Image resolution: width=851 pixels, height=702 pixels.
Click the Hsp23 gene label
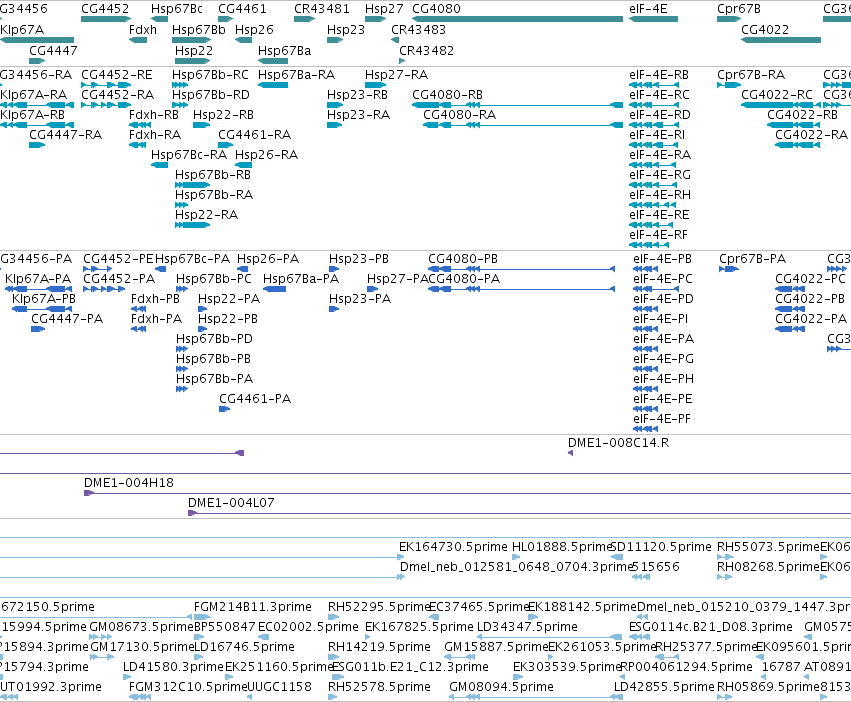pos(346,30)
